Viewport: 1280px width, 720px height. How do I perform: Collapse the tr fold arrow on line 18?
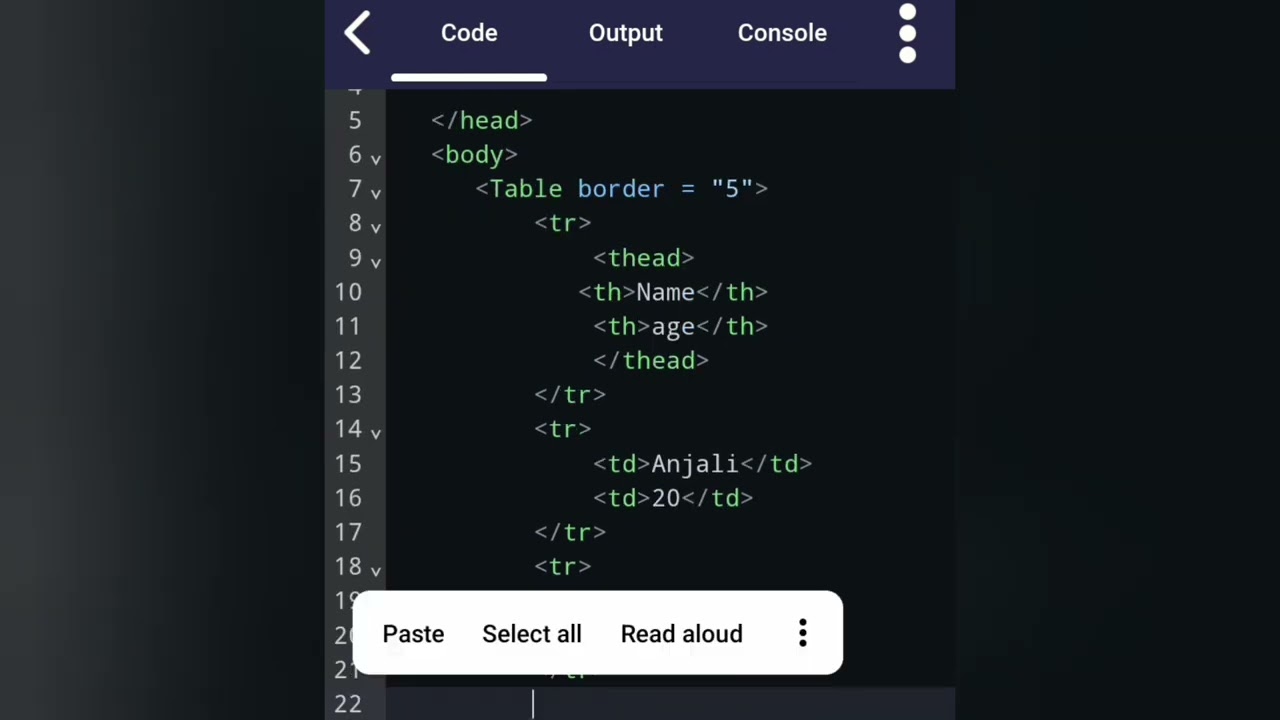click(376, 571)
